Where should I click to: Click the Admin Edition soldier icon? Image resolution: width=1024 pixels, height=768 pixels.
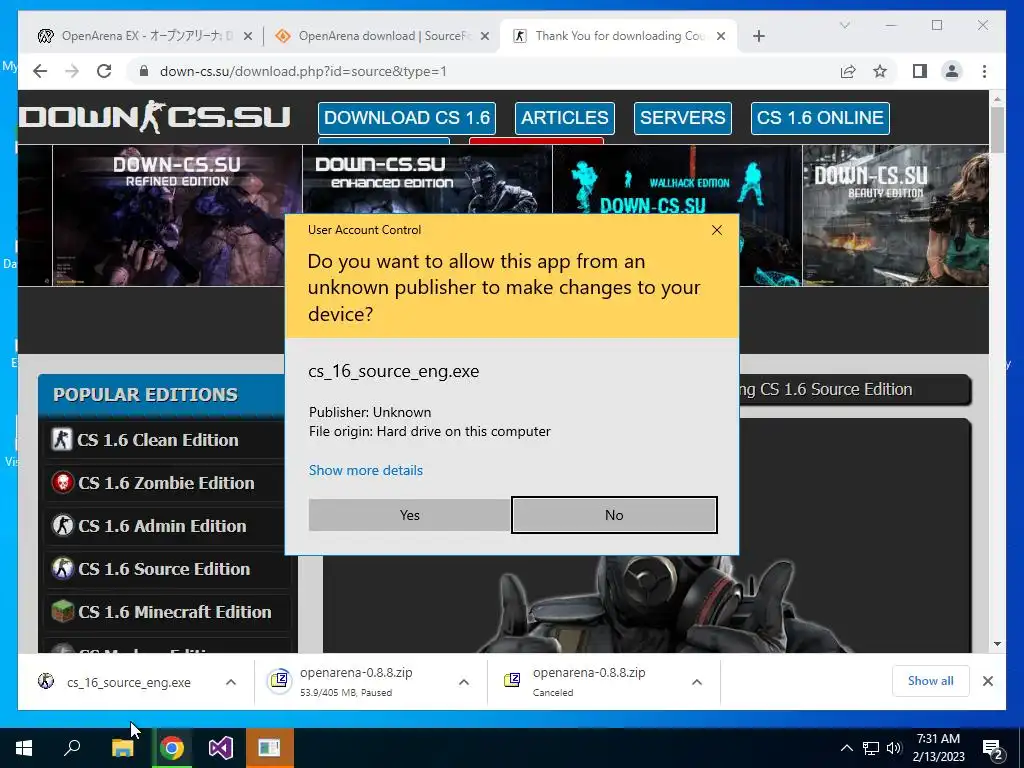coord(63,526)
